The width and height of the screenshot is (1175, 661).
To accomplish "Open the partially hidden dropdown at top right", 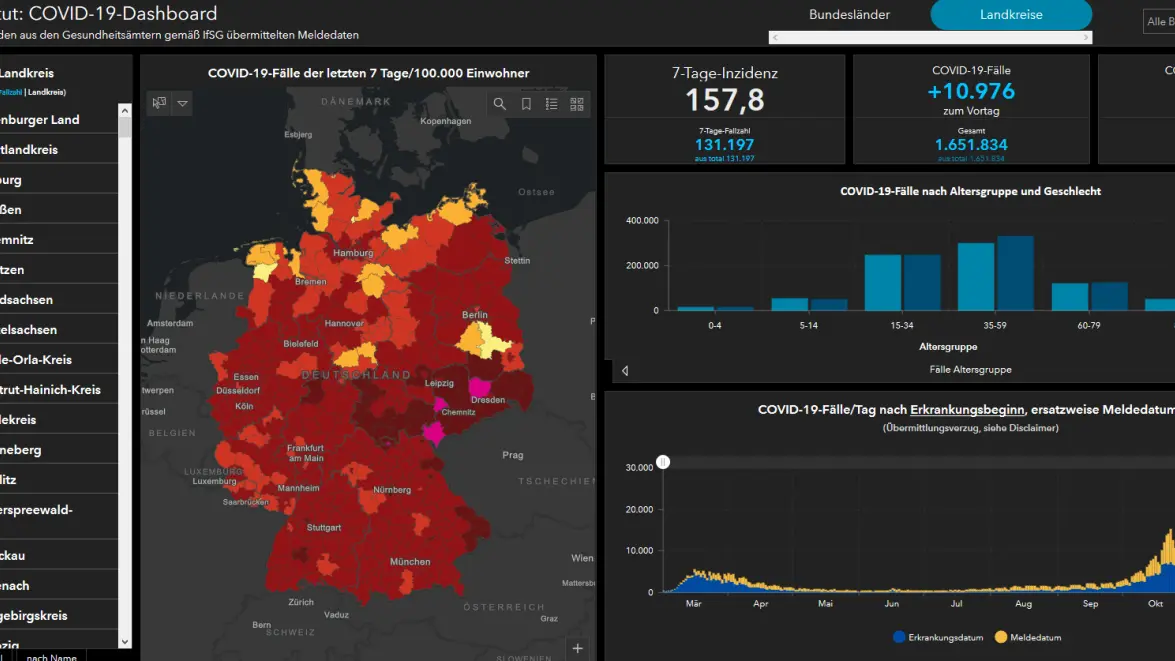I will point(1159,21).
